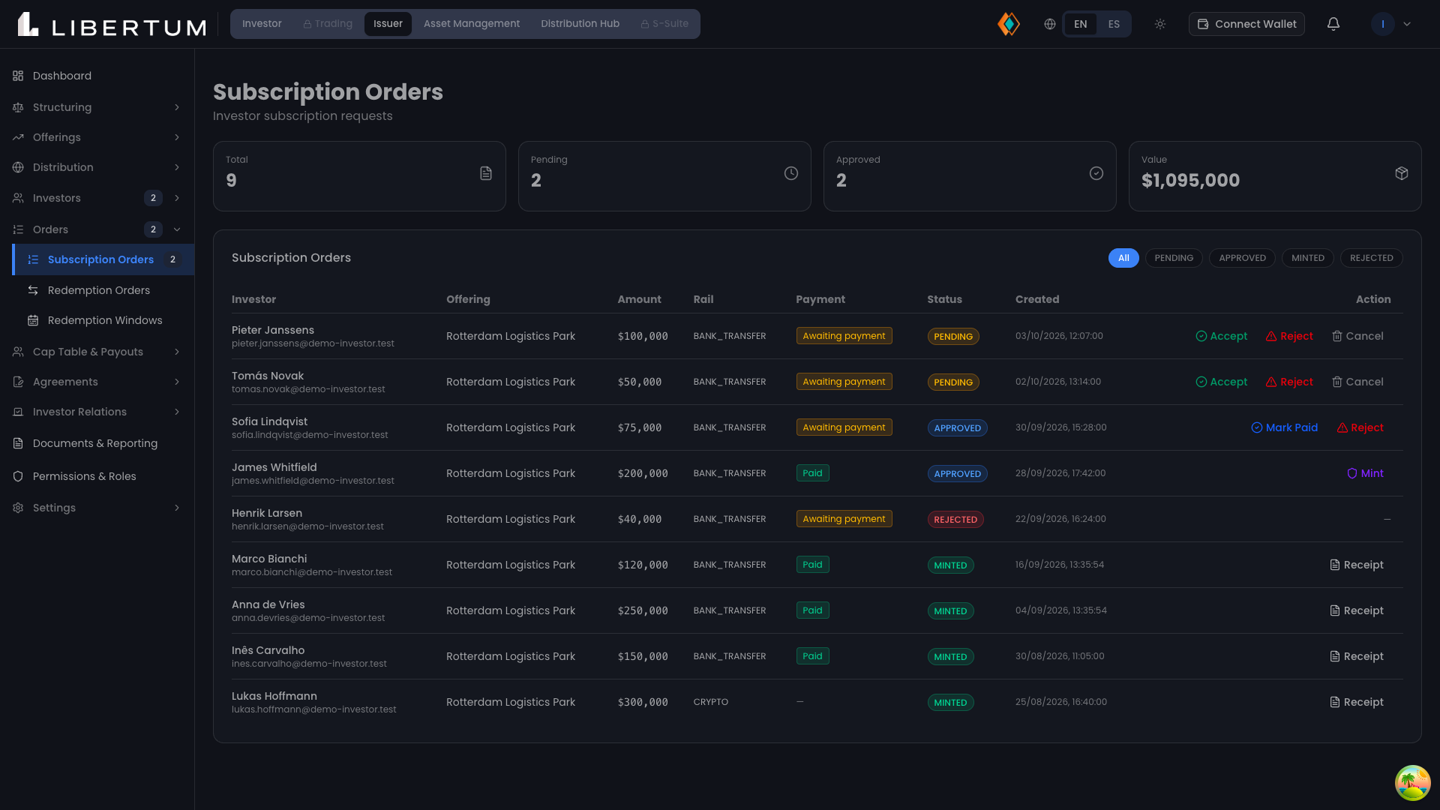Filter orders by PENDING

[x=1173, y=258]
